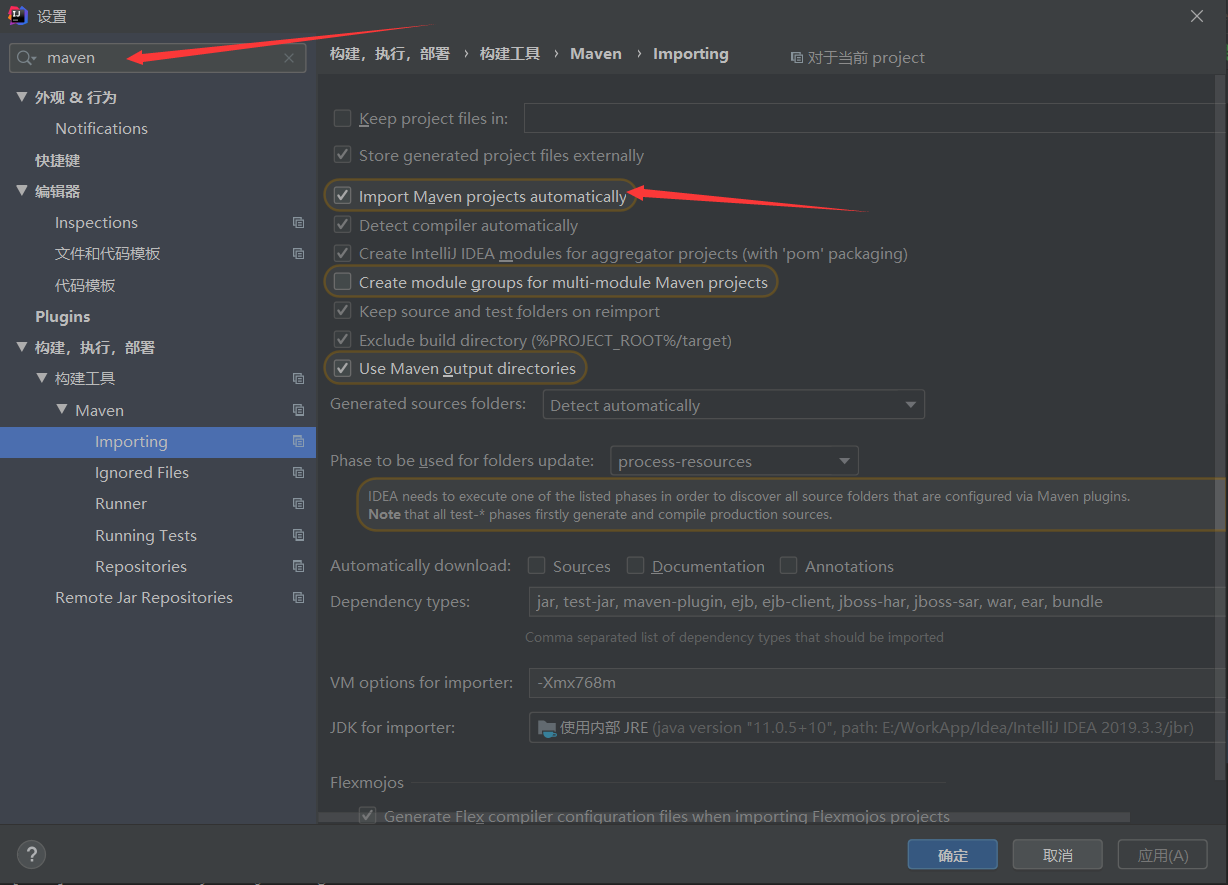This screenshot has height=885, width=1228.
Task: Enable Create module groups for multi-module Maven projects
Action: pyautogui.click(x=342, y=282)
